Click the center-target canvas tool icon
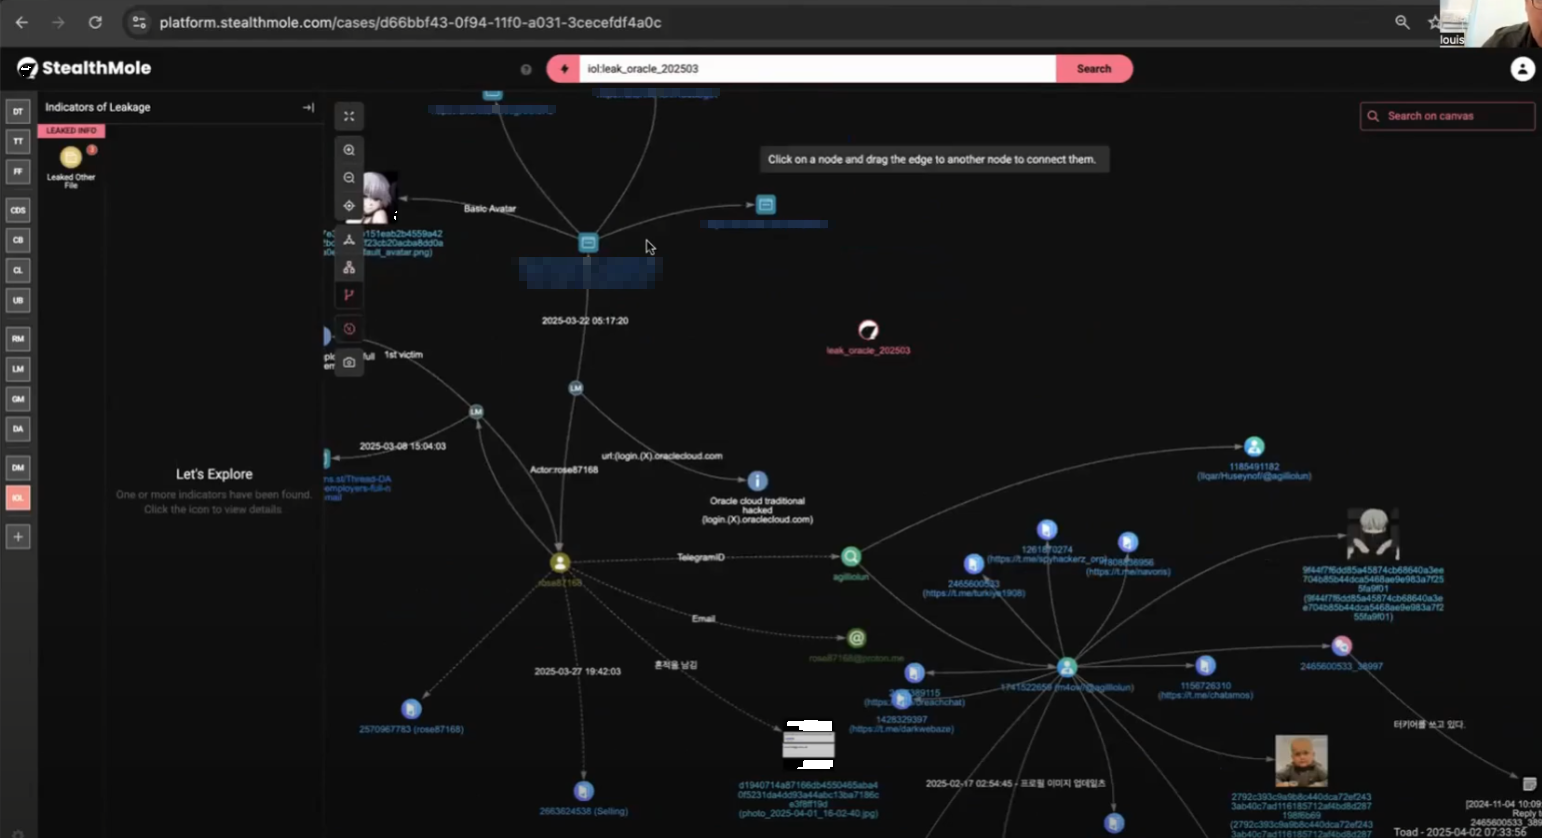1542x838 pixels. pos(349,206)
